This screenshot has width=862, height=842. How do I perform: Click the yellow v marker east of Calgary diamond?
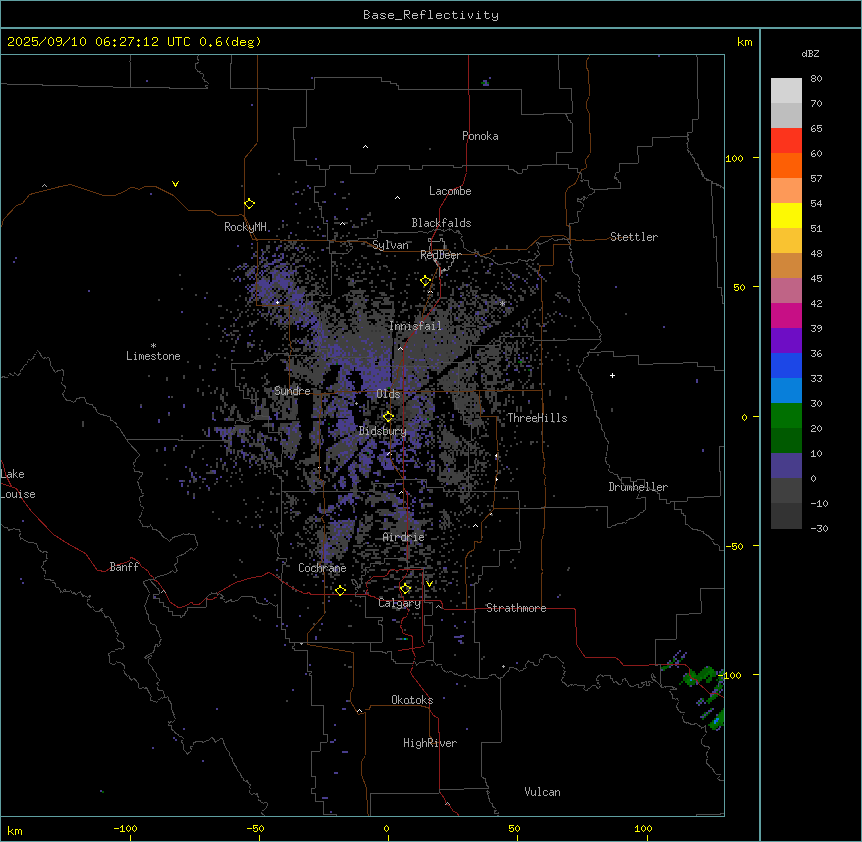tap(429, 584)
